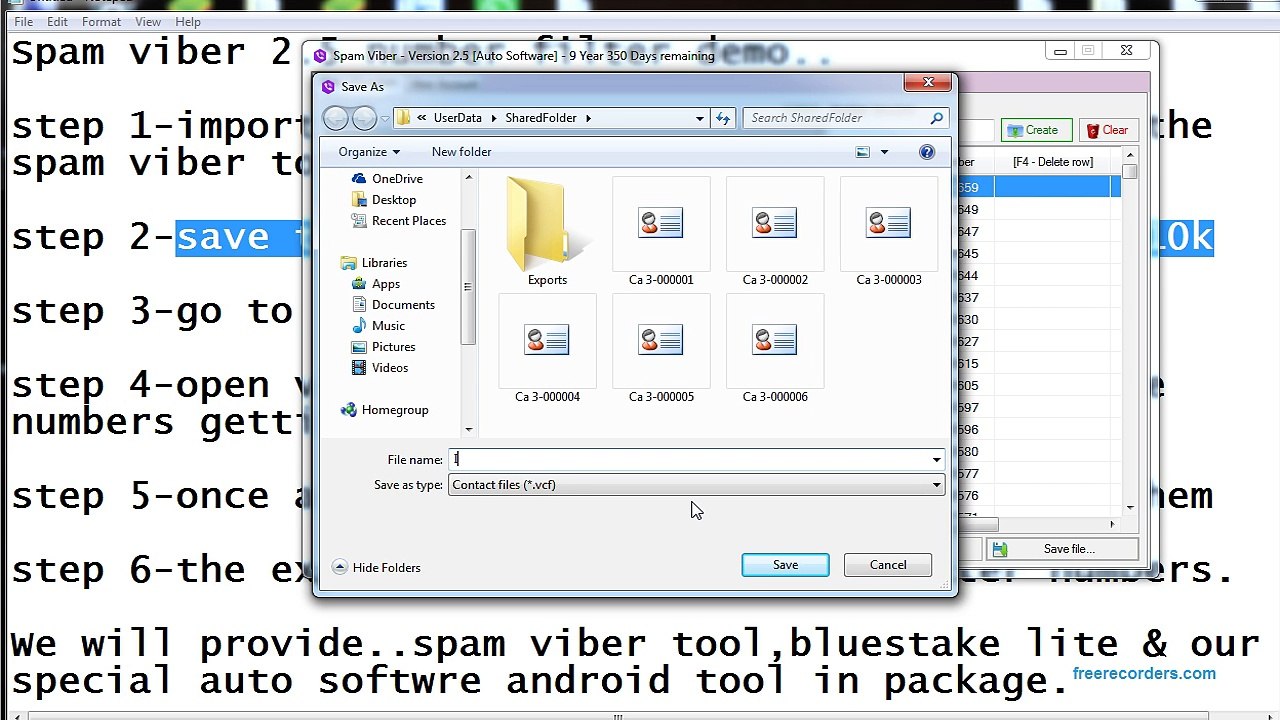The width and height of the screenshot is (1280, 720).
Task: Open the Pictures library
Action: [383, 347]
